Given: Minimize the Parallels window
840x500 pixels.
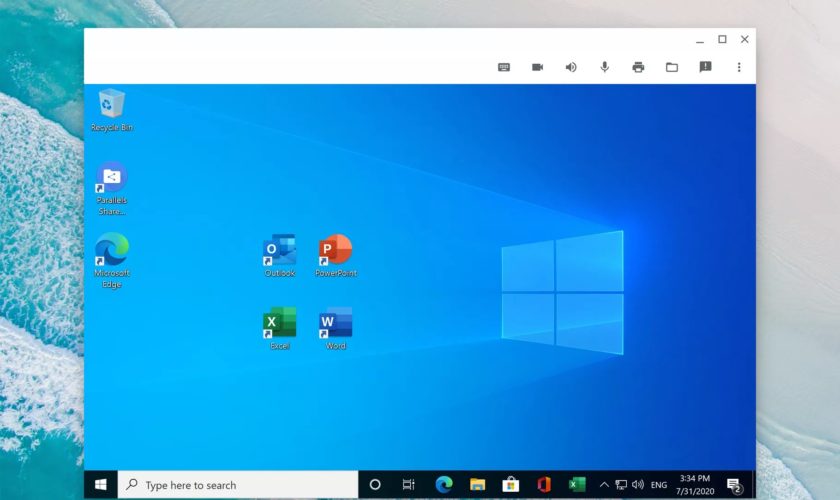Looking at the screenshot, I should point(700,40).
